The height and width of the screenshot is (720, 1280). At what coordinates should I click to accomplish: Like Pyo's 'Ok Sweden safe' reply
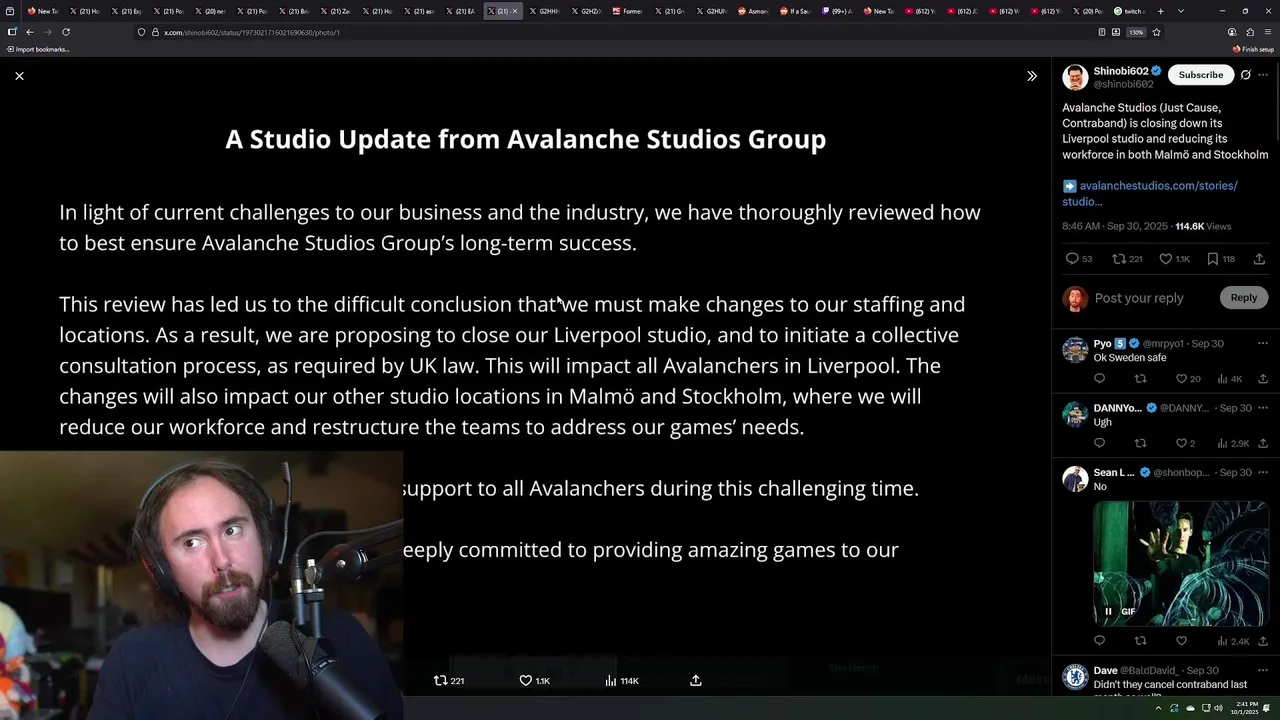[x=1188, y=379]
